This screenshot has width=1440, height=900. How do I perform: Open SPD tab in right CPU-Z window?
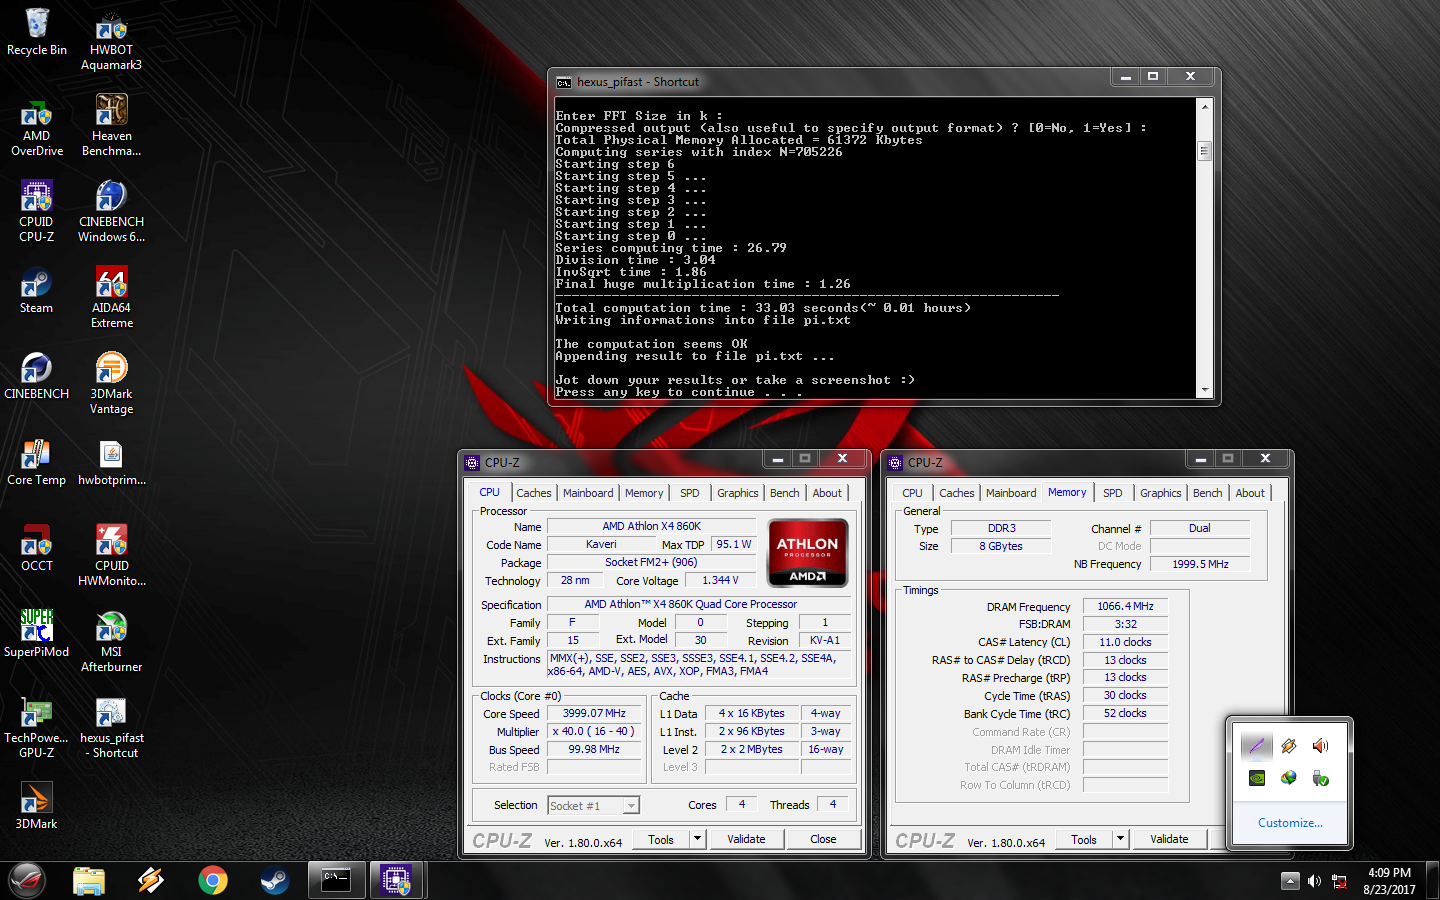(x=1113, y=493)
